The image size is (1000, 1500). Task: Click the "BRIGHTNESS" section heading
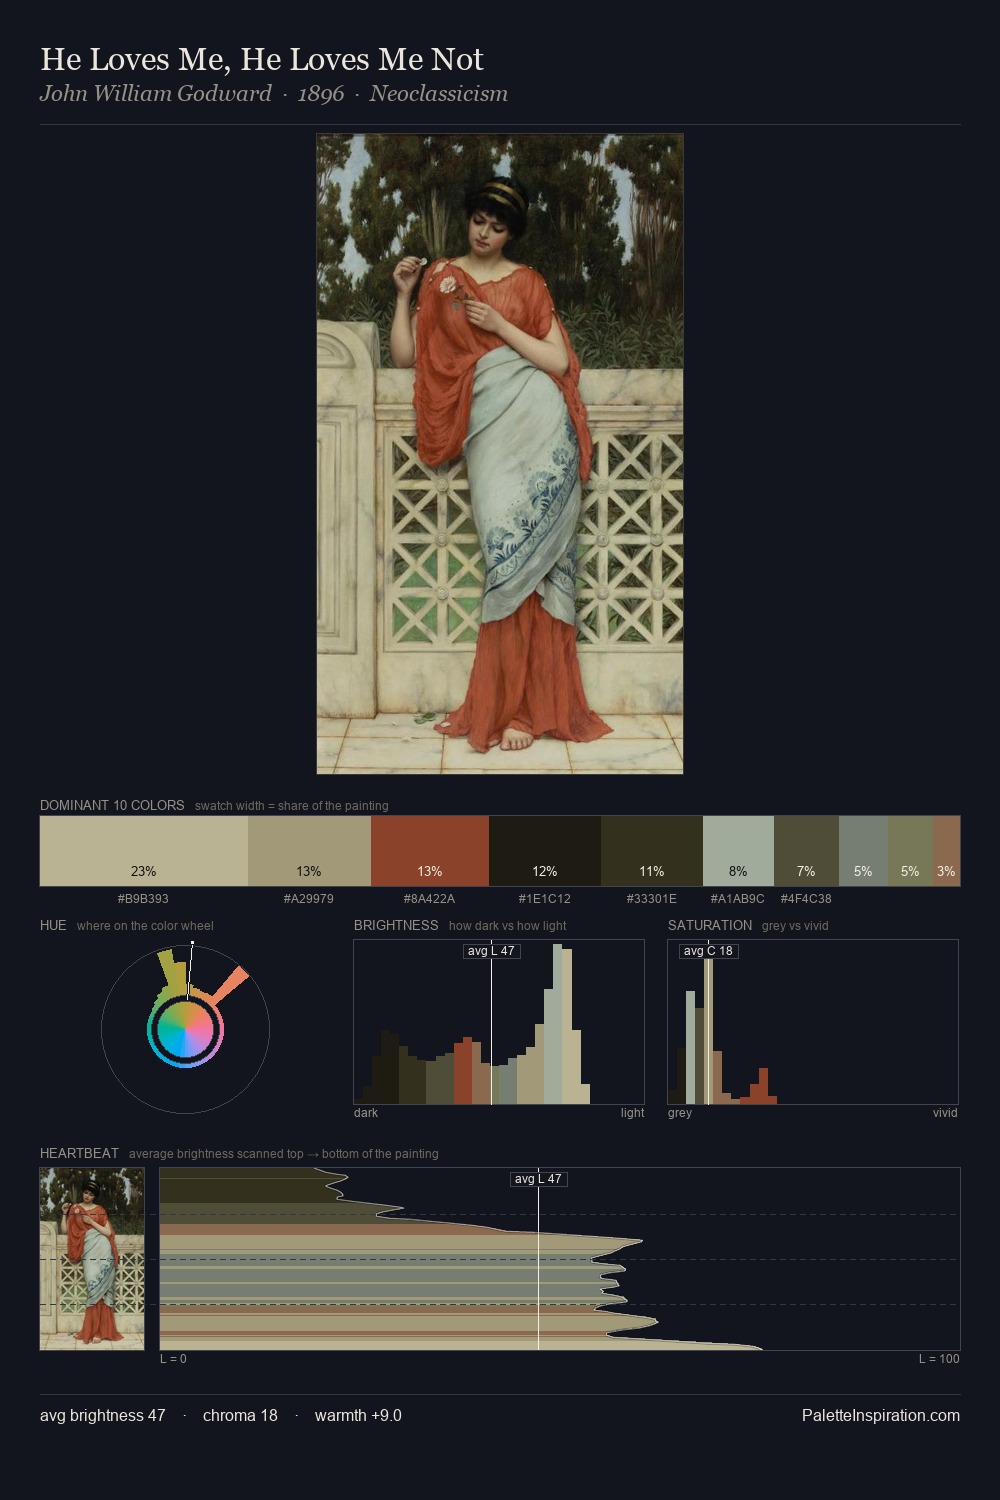pos(396,925)
